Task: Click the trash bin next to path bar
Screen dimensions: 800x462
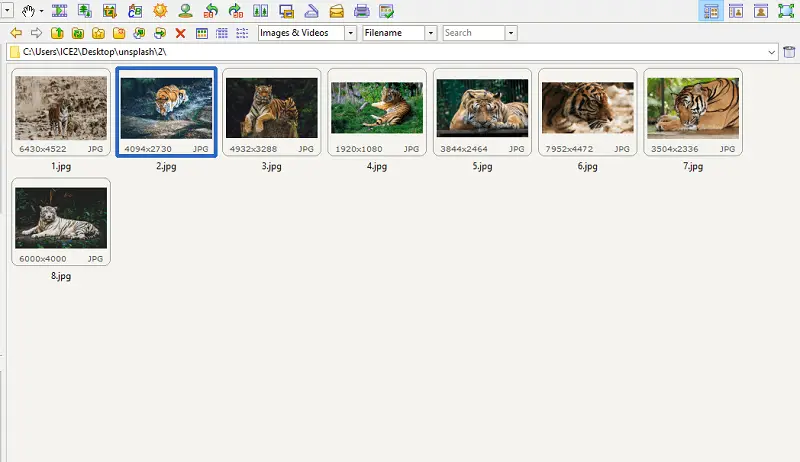Action: coord(789,52)
